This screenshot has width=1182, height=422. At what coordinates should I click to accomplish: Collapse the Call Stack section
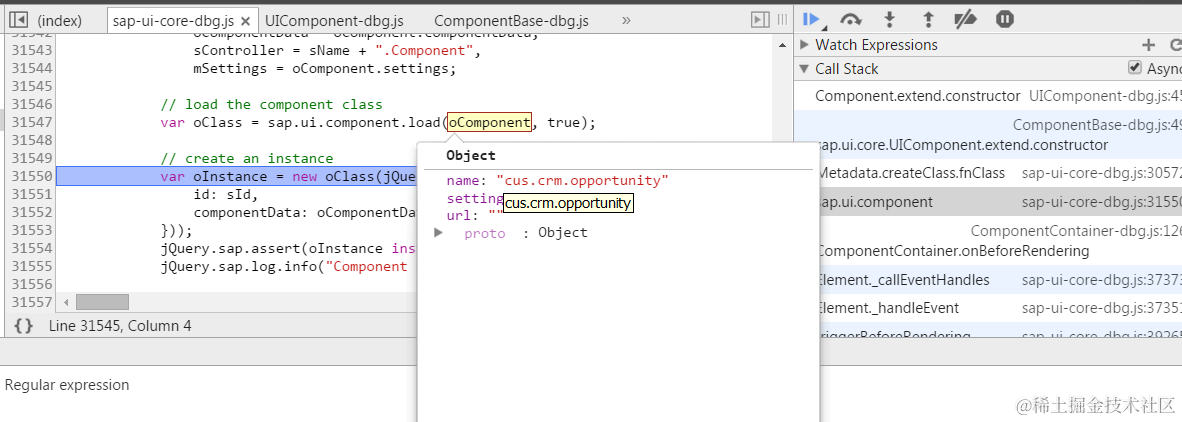(x=804, y=69)
